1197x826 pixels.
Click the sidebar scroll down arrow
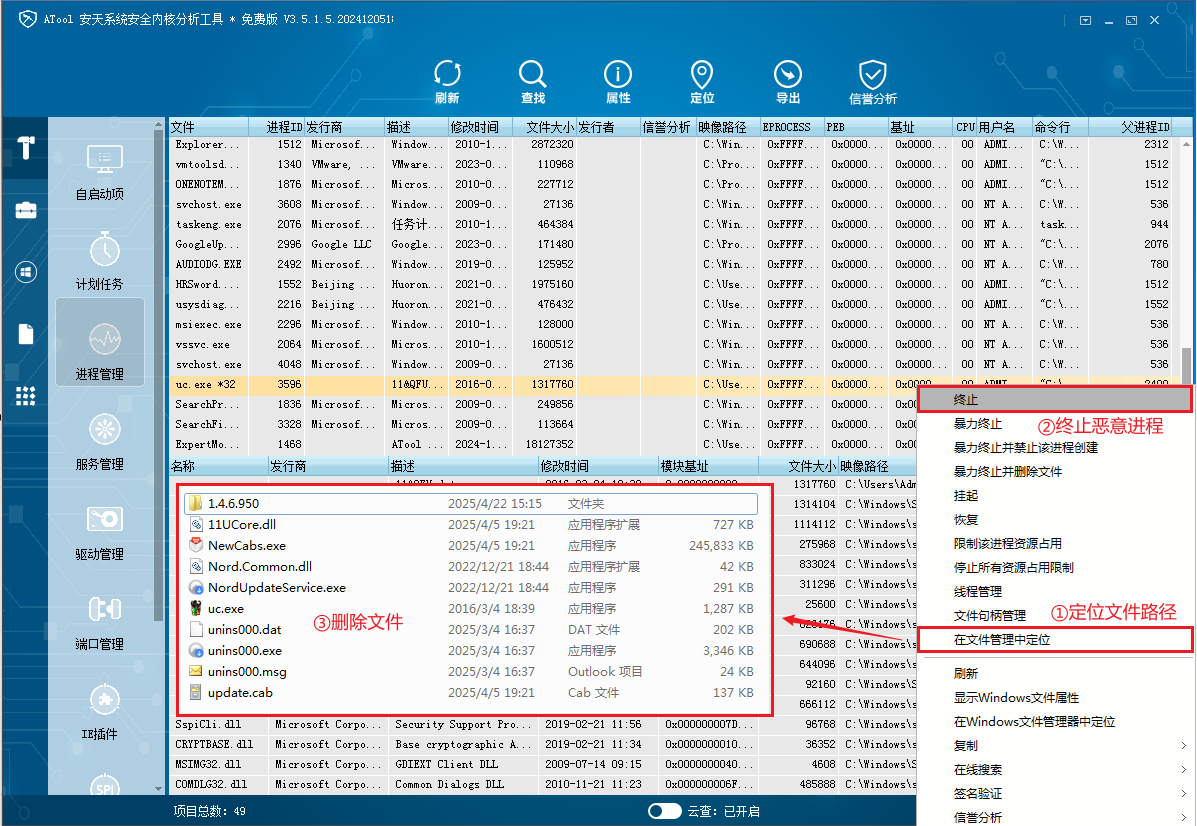pos(159,789)
